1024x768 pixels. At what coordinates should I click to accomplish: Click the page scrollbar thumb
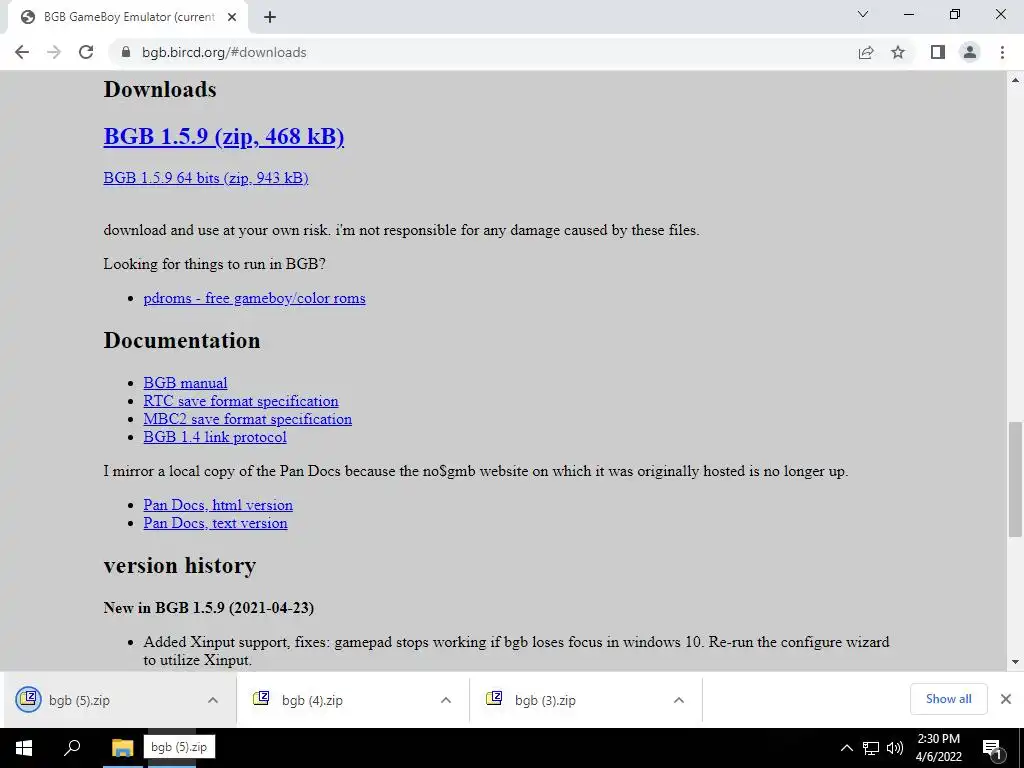(1015, 479)
